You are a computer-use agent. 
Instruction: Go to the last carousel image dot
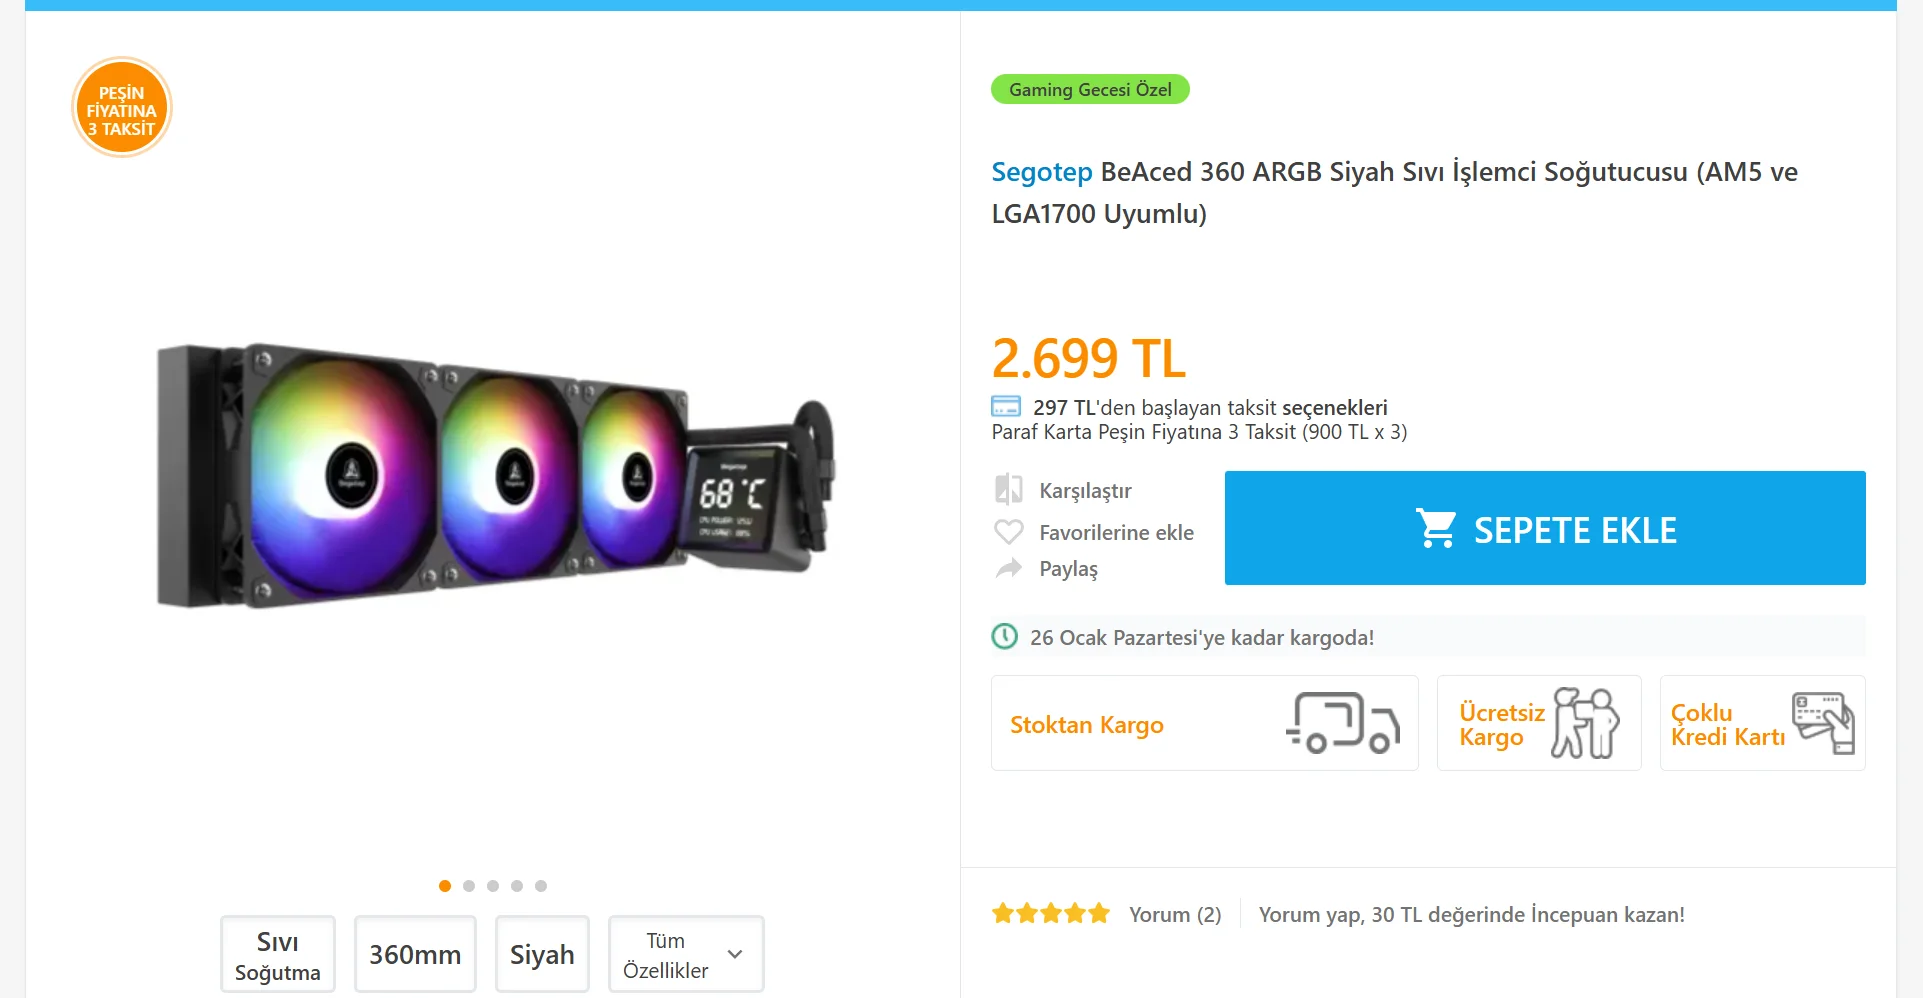click(541, 886)
